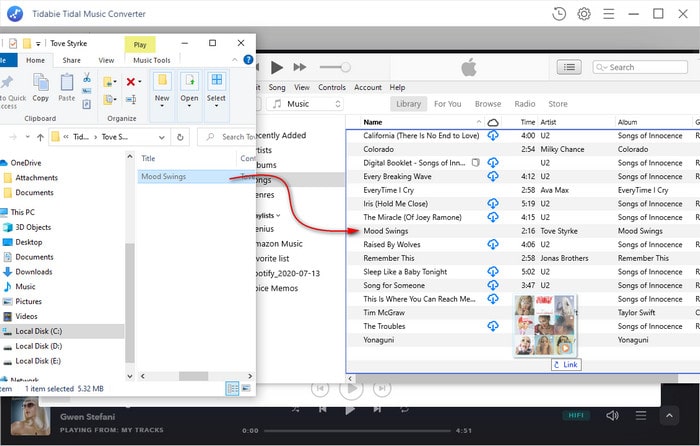Click iTunes fast-forward button
700x446 pixels.
(300, 67)
